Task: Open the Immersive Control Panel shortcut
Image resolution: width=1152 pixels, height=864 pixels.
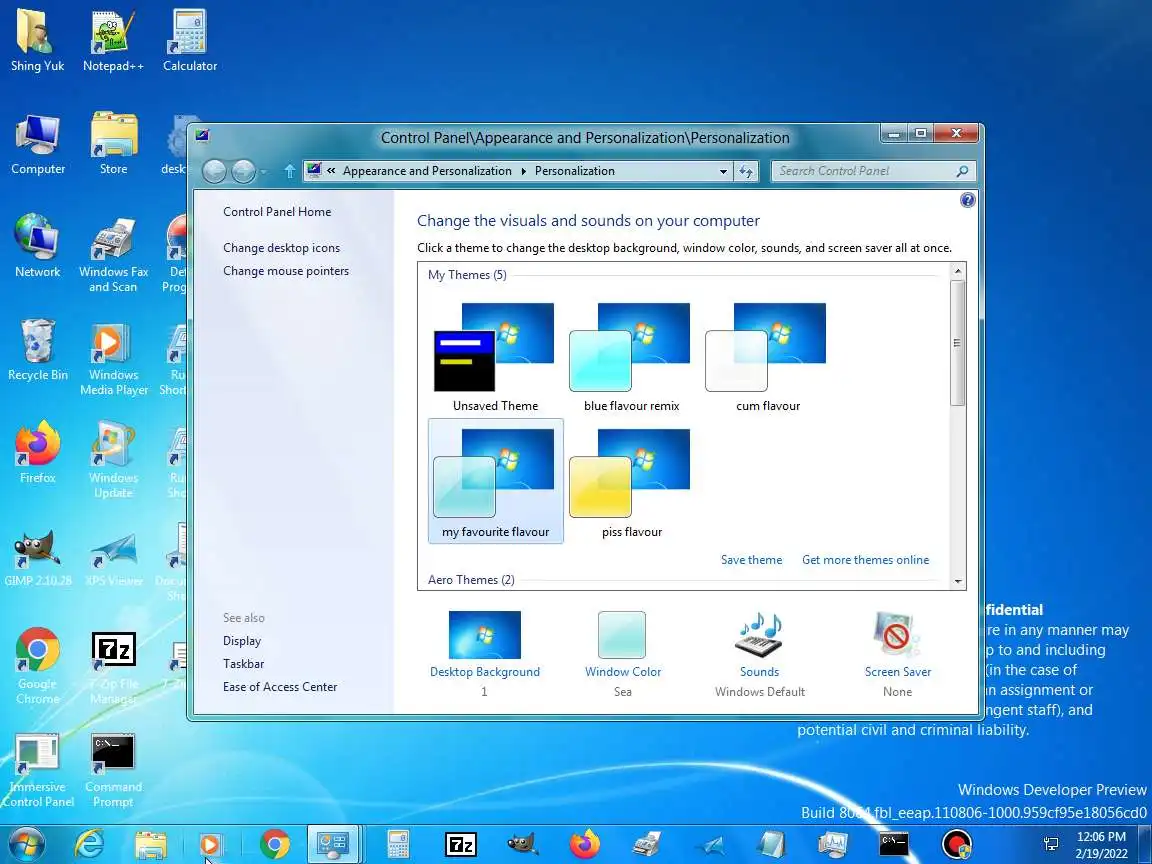Action: [x=37, y=770]
